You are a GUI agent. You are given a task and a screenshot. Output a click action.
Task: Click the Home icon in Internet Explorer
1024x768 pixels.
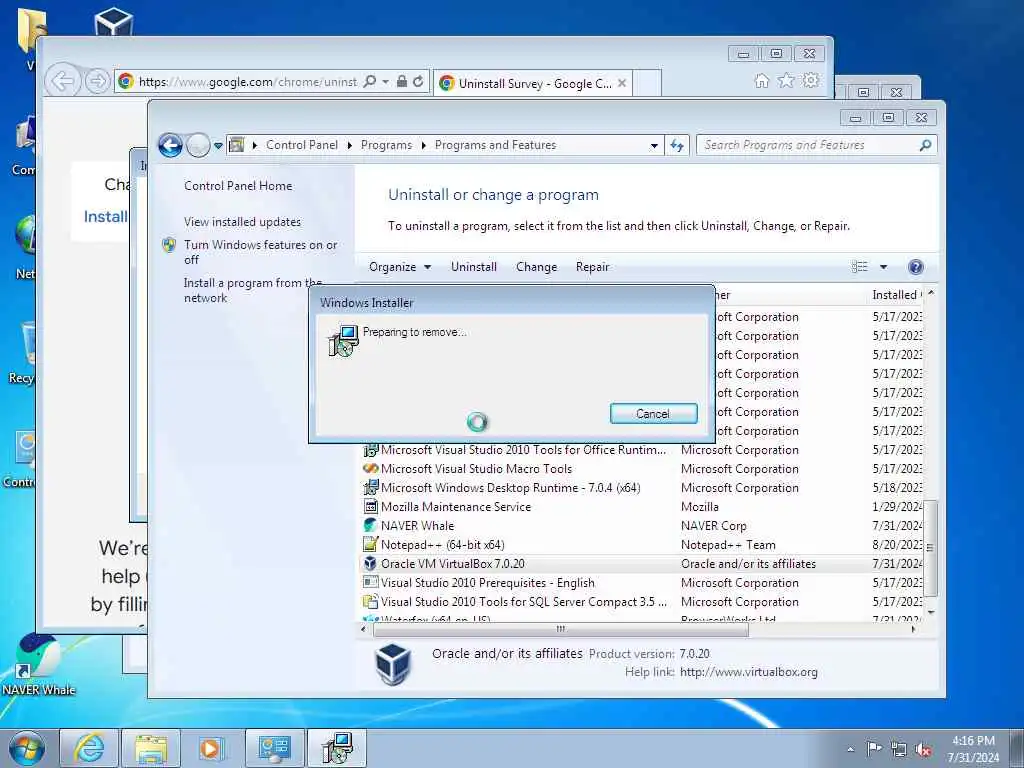[x=761, y=81]
